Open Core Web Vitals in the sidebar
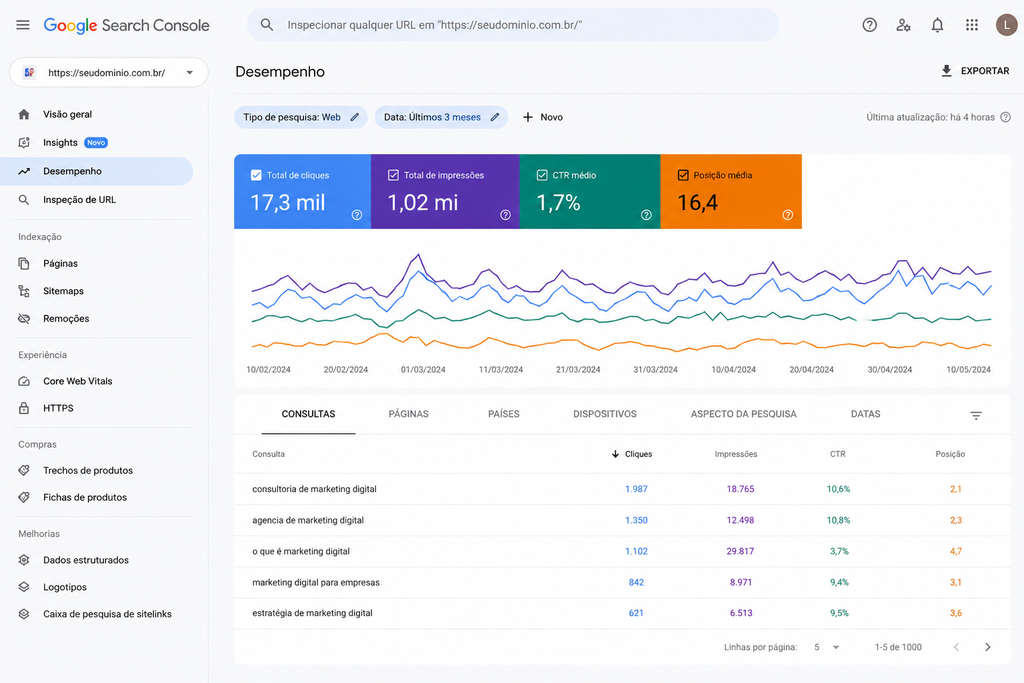 [x=78, y=381]
